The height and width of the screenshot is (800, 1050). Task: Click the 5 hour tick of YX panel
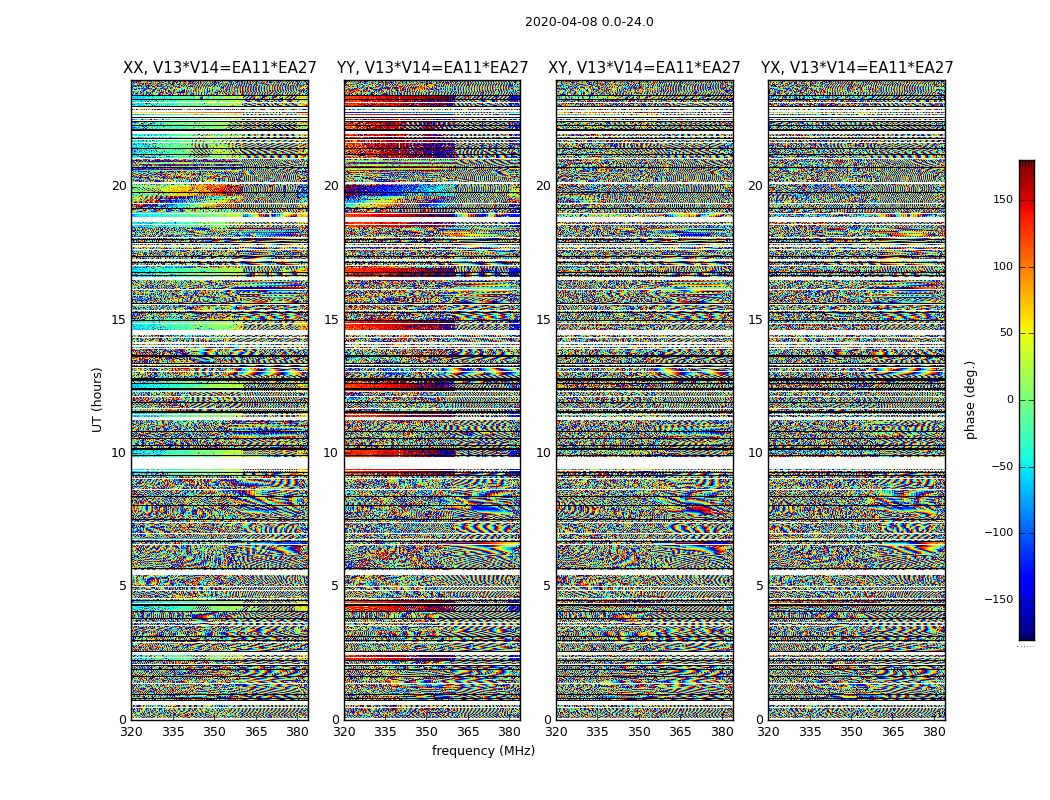click(x=759, y=586)
